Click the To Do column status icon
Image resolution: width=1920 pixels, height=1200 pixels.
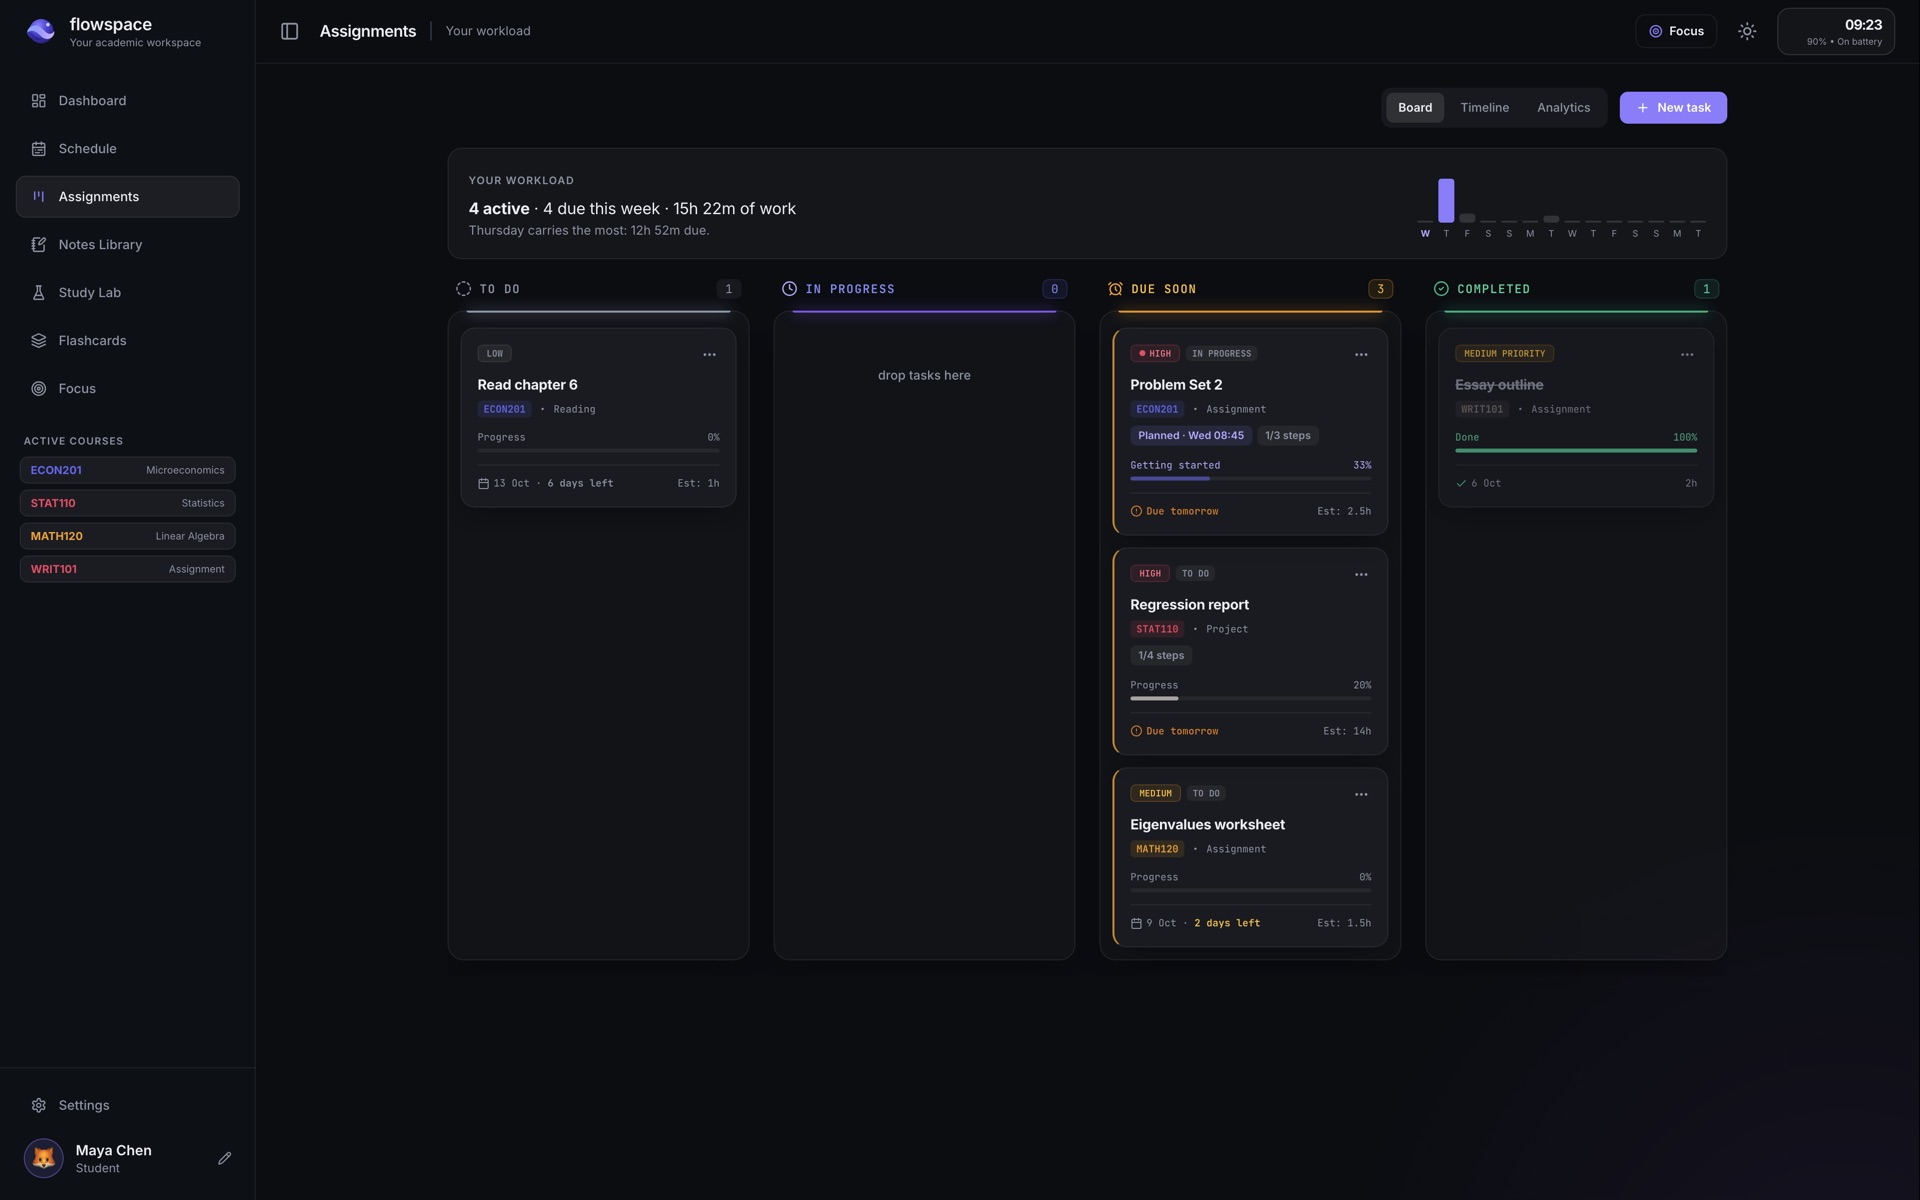click(463, 289)
